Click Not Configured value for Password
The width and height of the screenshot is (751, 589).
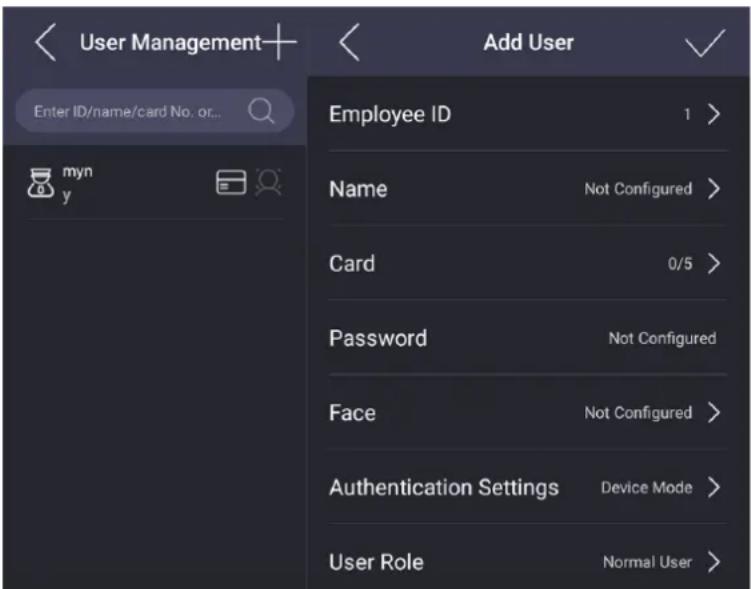tap(662, 339)
